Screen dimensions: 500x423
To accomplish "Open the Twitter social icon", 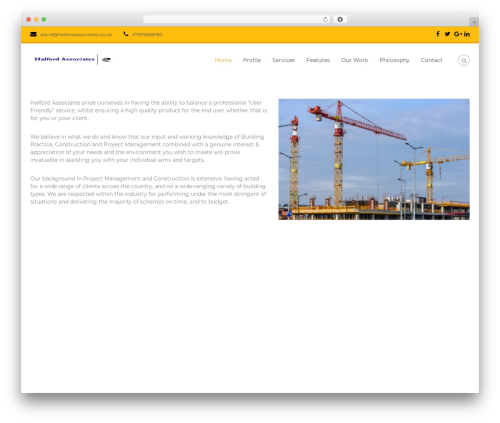I will click(447, 34).
